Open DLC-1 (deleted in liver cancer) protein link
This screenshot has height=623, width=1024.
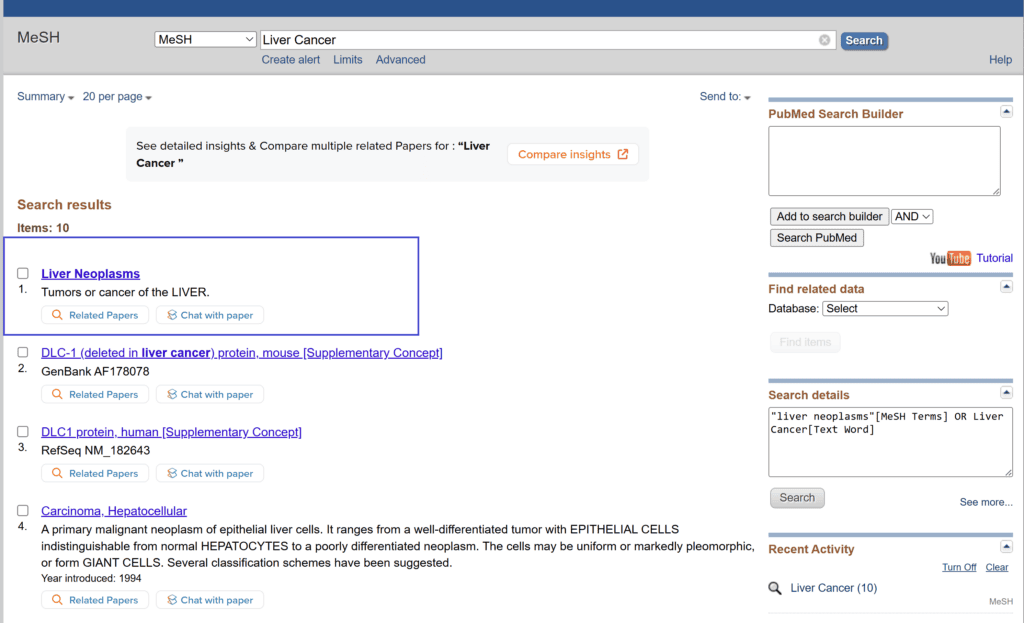pos(242,353)
